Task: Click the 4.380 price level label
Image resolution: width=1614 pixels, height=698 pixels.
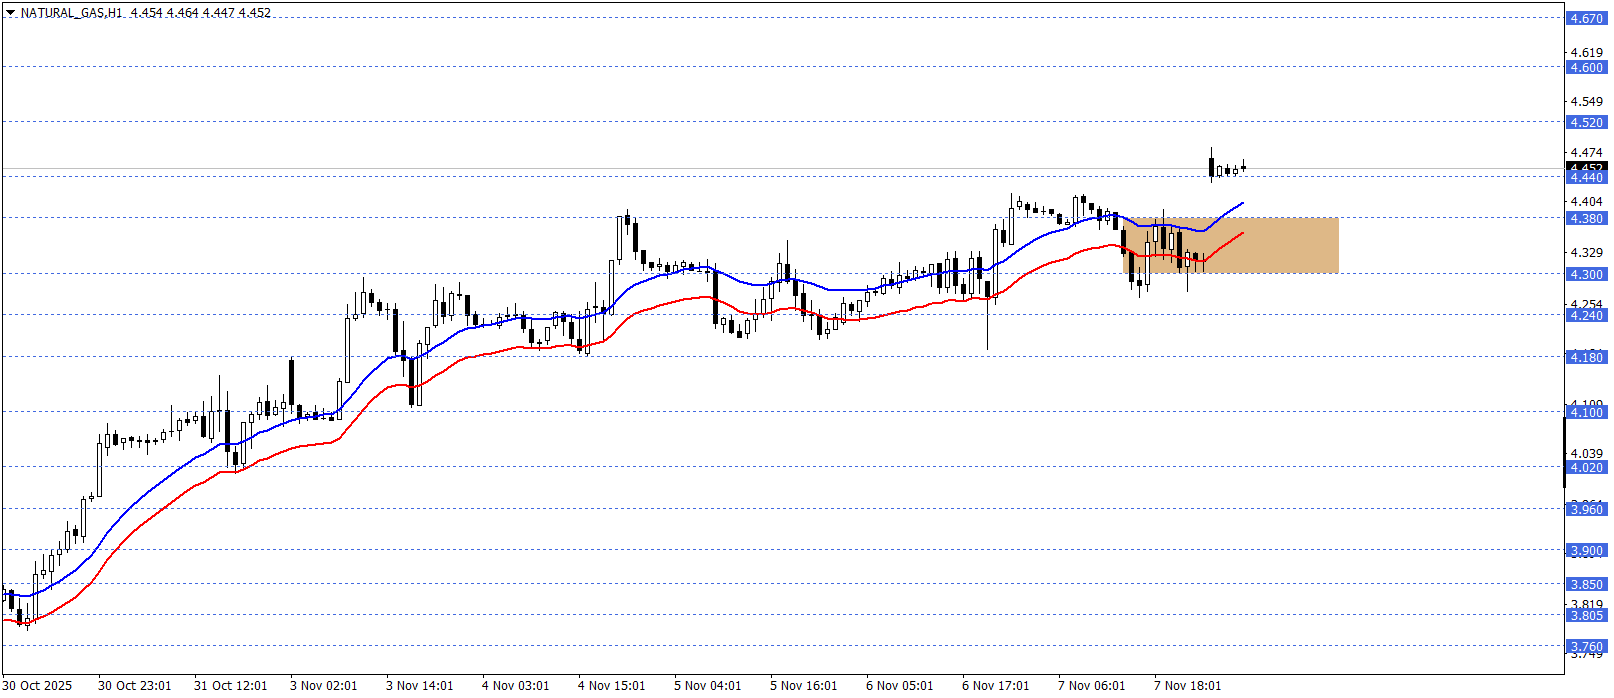Action: [x=1586, y=219]
